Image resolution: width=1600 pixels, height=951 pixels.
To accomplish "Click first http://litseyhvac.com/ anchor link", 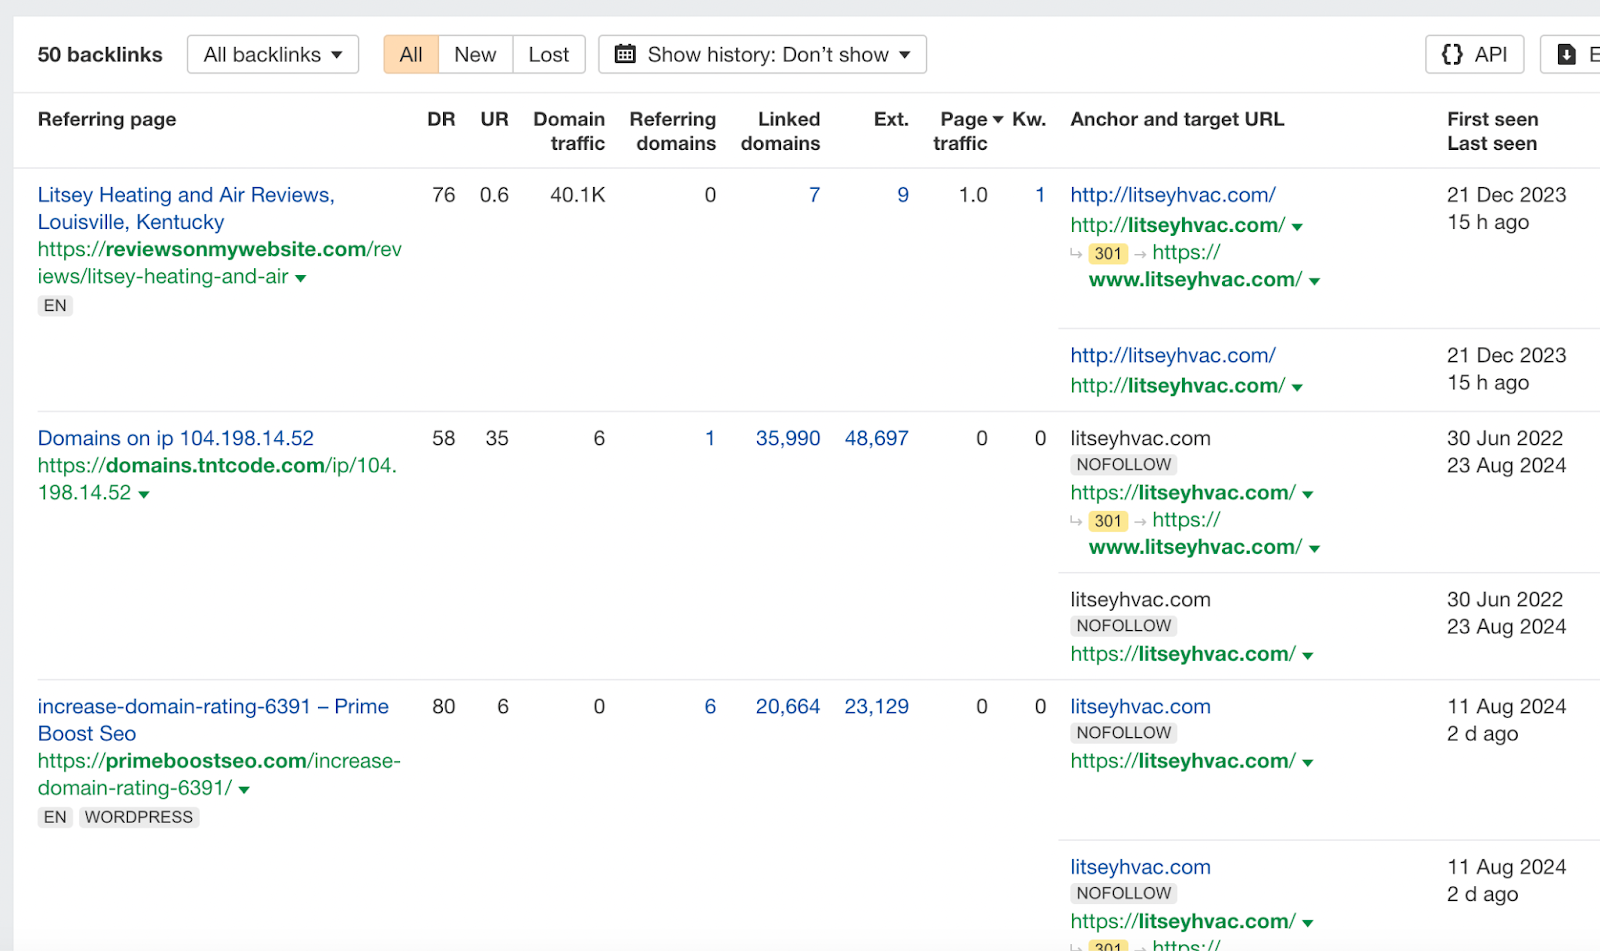I will [1173, 195].
